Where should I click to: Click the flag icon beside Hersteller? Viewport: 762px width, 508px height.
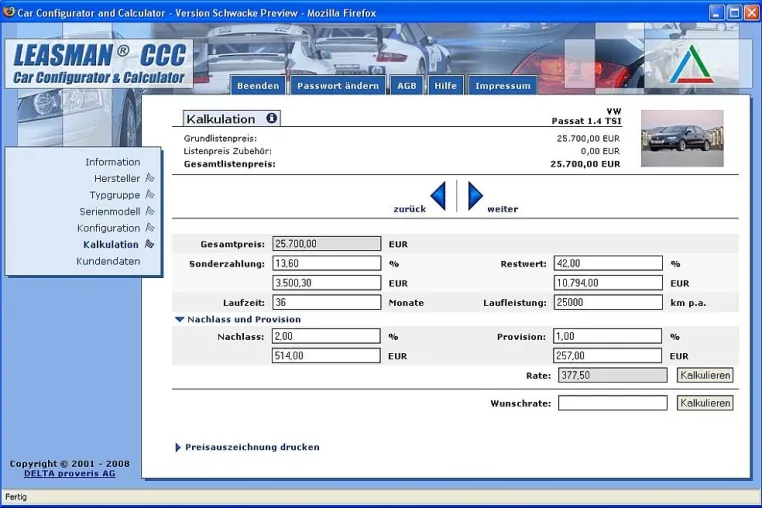click(x=150, y=178)
